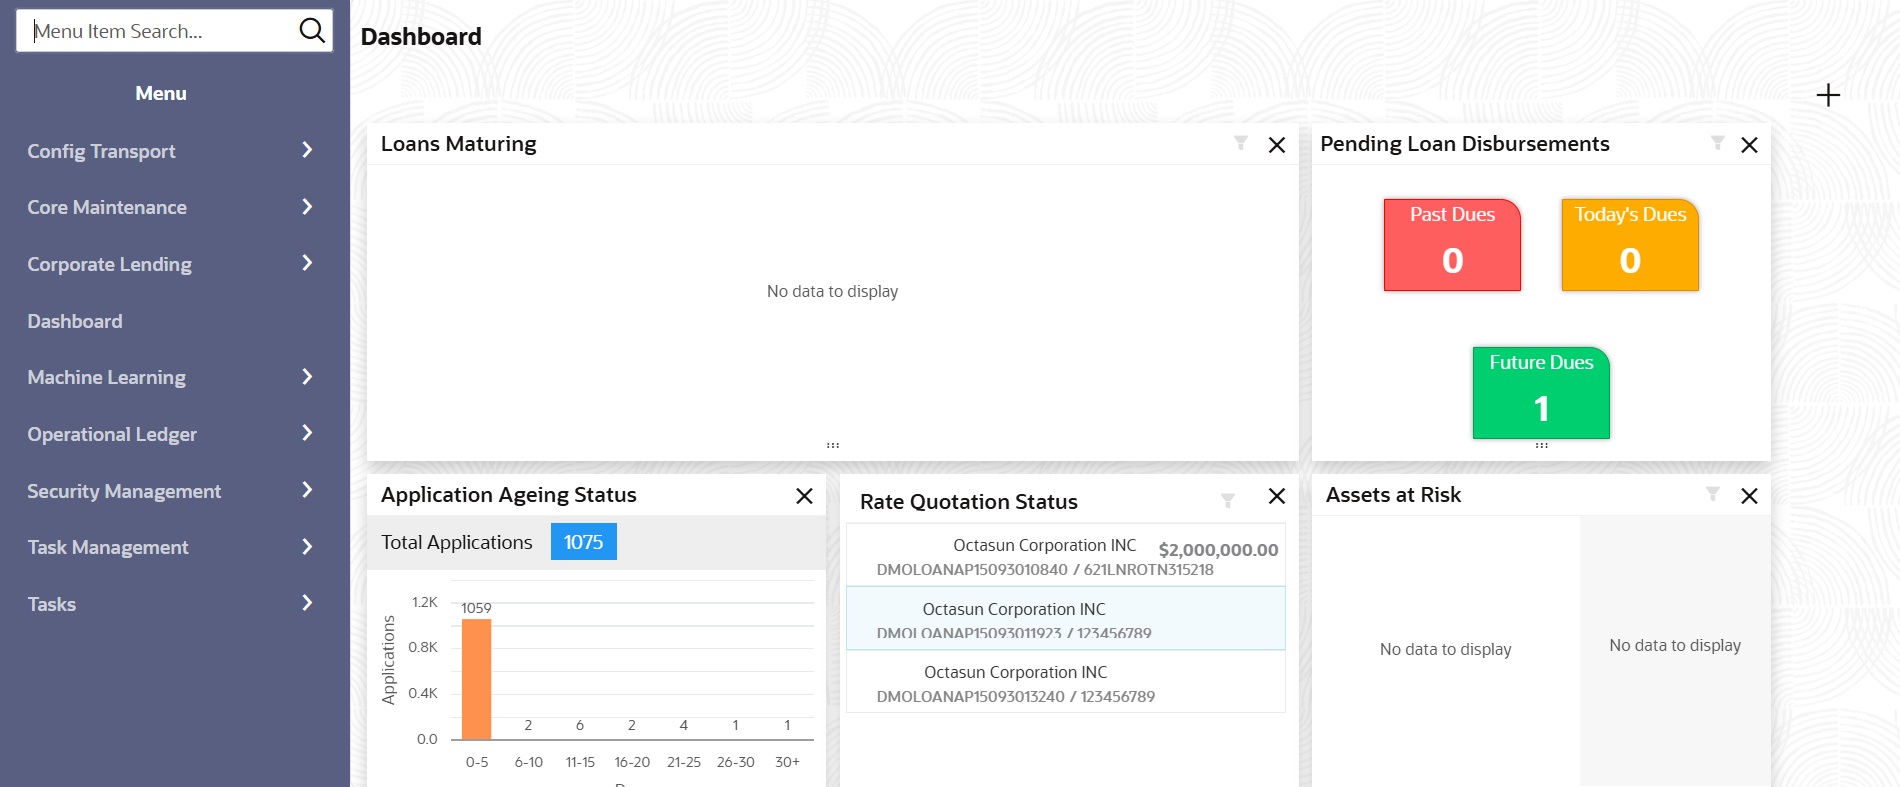This screenshot has height=787, width=1900.
Task: Close the Loans Maturing widget
Action: (1277, 145)
